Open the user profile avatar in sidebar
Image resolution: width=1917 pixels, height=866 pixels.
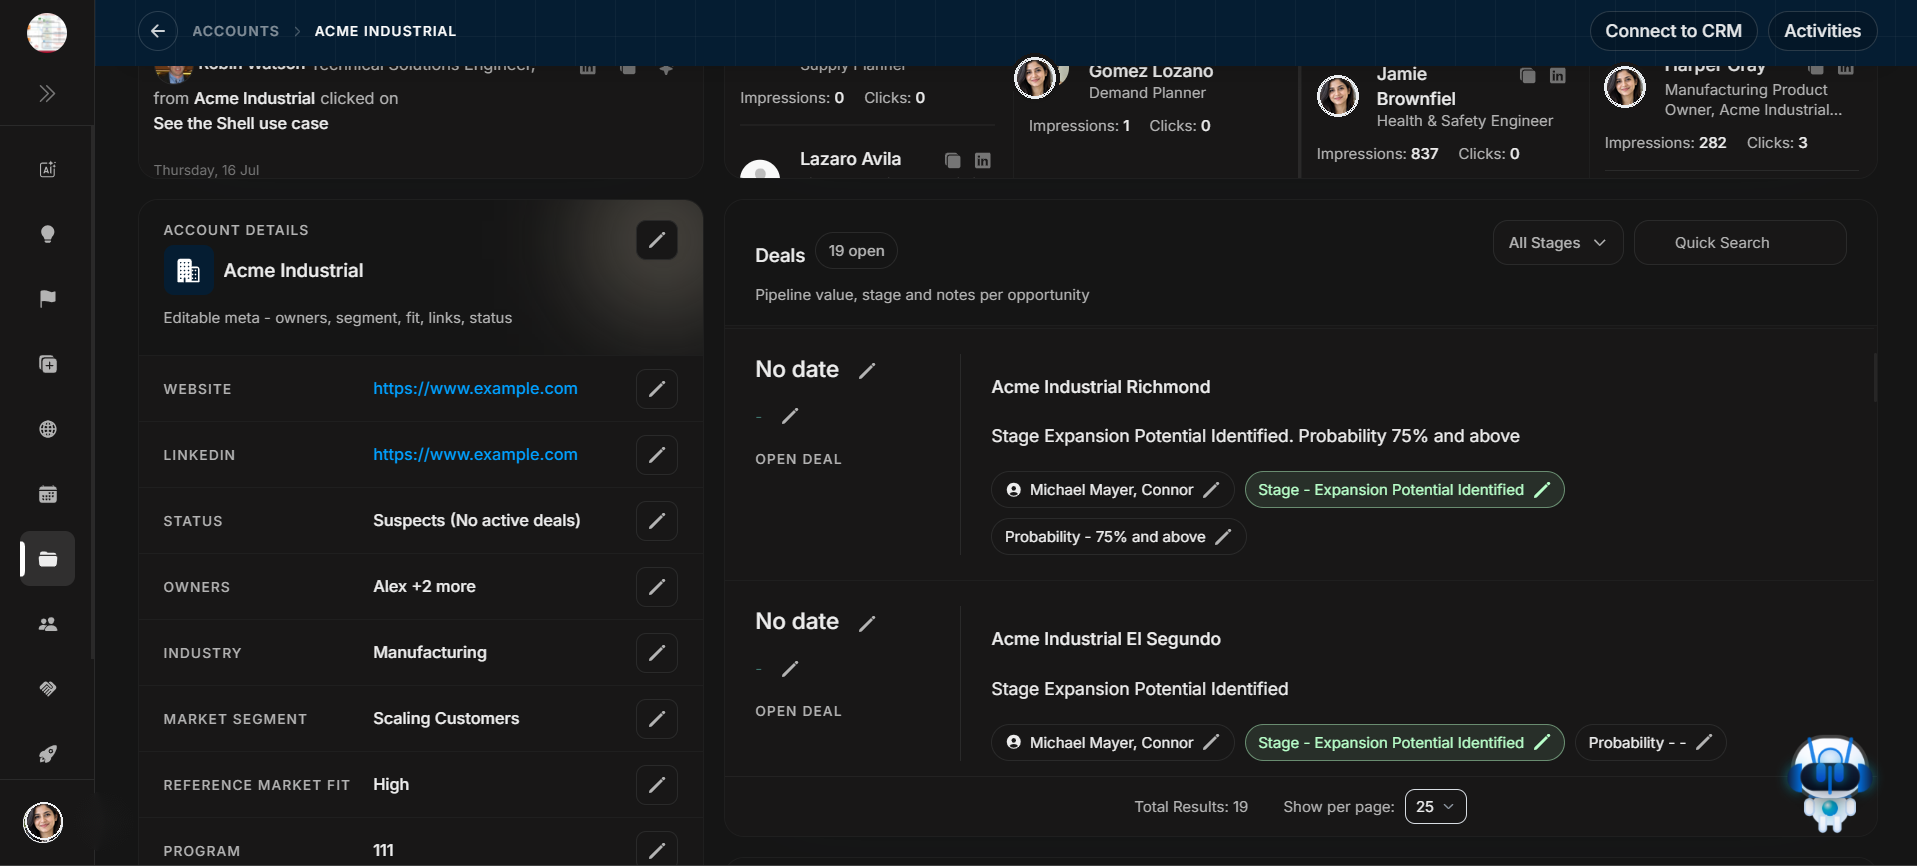tap(43, 822)
